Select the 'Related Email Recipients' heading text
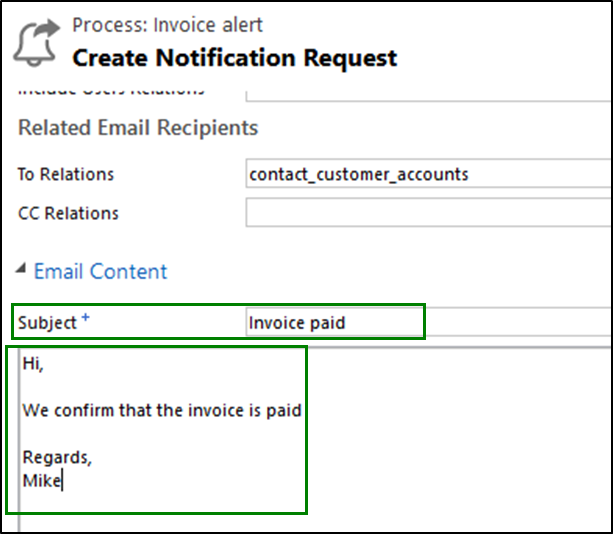The height and width of the screenshot is (534, 613). click(138, 128)
